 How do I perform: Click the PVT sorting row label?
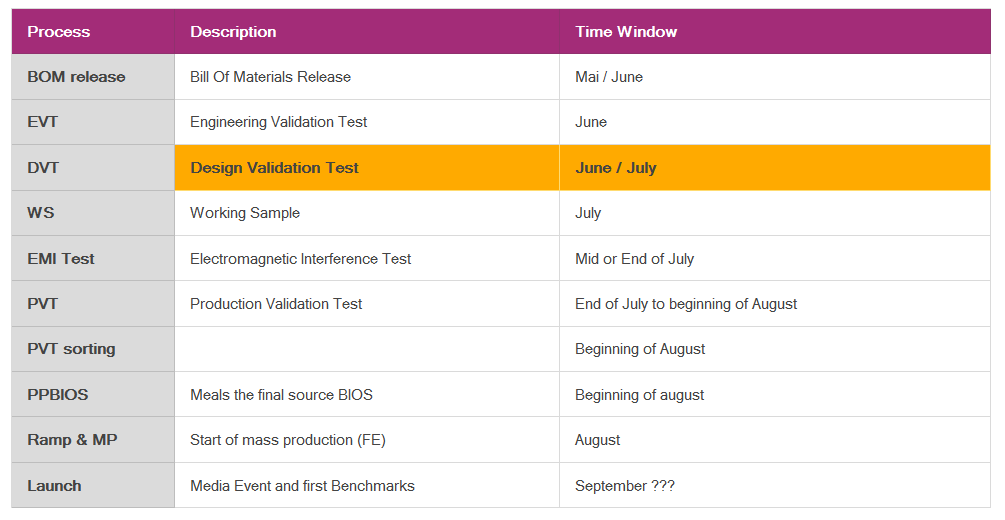(71, 349)
